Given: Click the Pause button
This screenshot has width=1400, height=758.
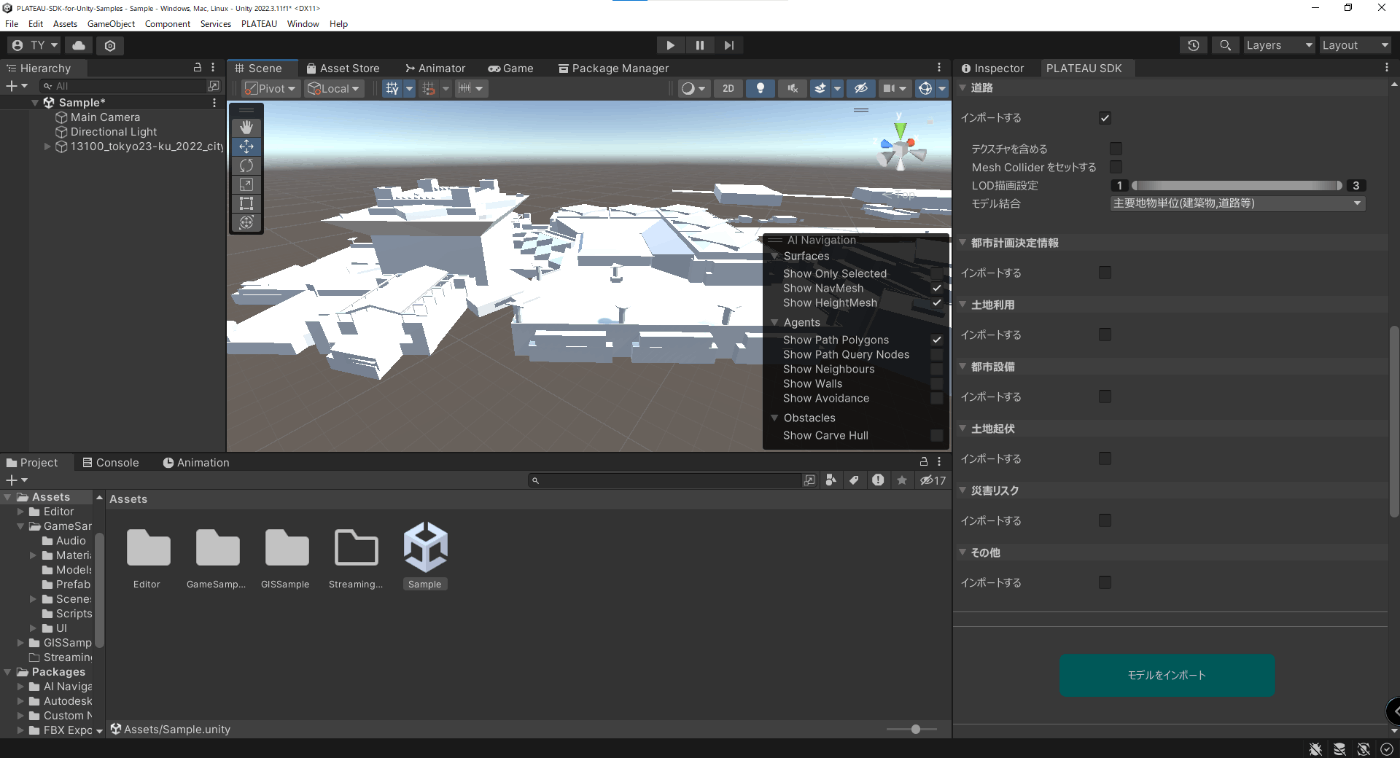Looking at the screenshot, I should click(700, 45).
